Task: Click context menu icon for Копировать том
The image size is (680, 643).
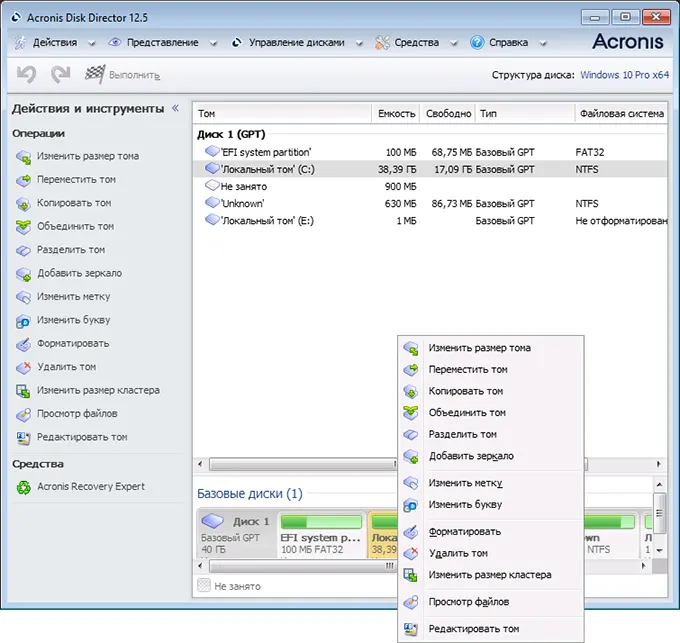Action: pos(411,392)
